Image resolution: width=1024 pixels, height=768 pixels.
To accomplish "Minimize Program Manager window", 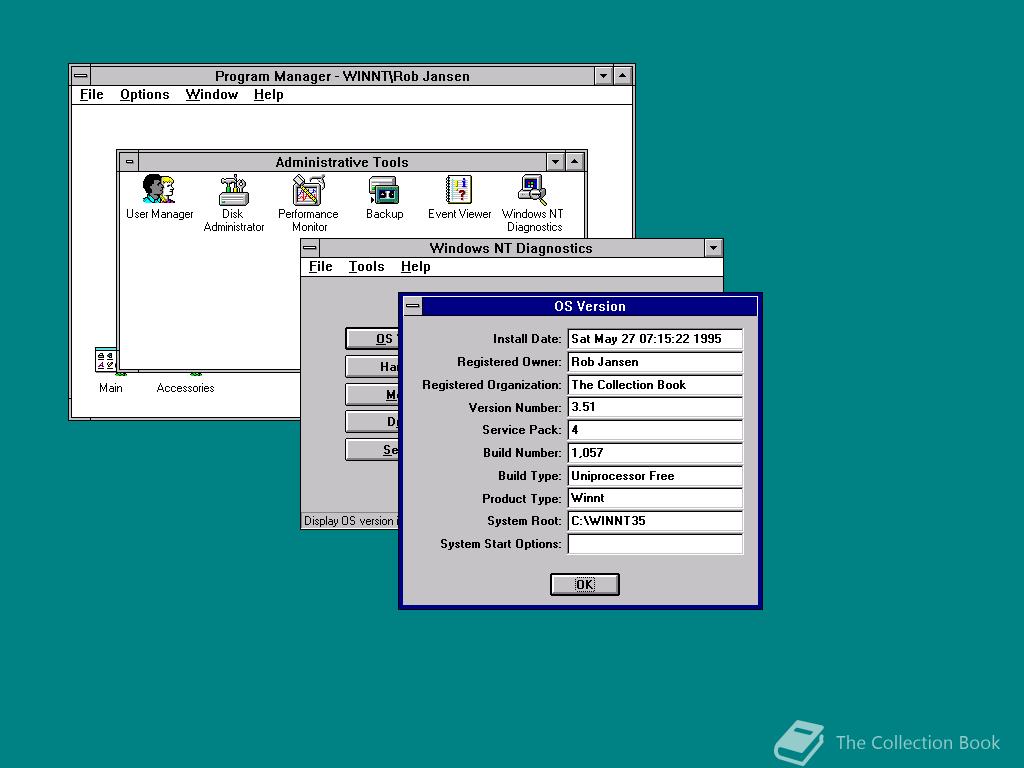I will (x=603, y=76).
